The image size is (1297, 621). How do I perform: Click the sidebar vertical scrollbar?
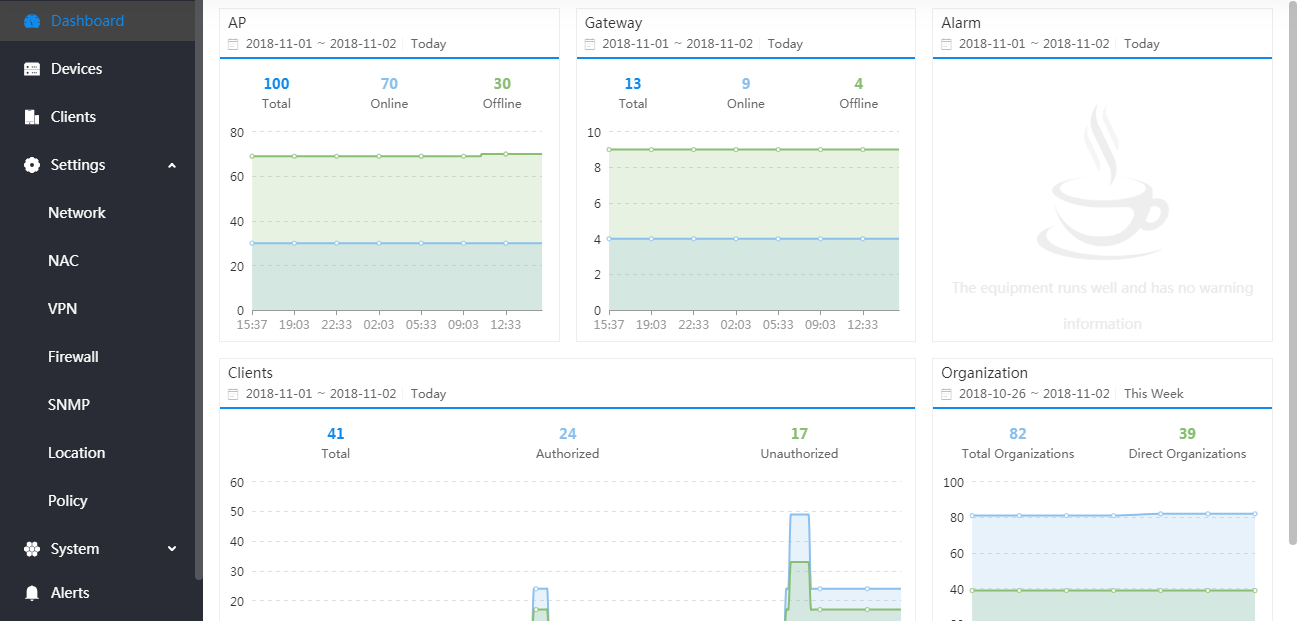click(199, 290)
